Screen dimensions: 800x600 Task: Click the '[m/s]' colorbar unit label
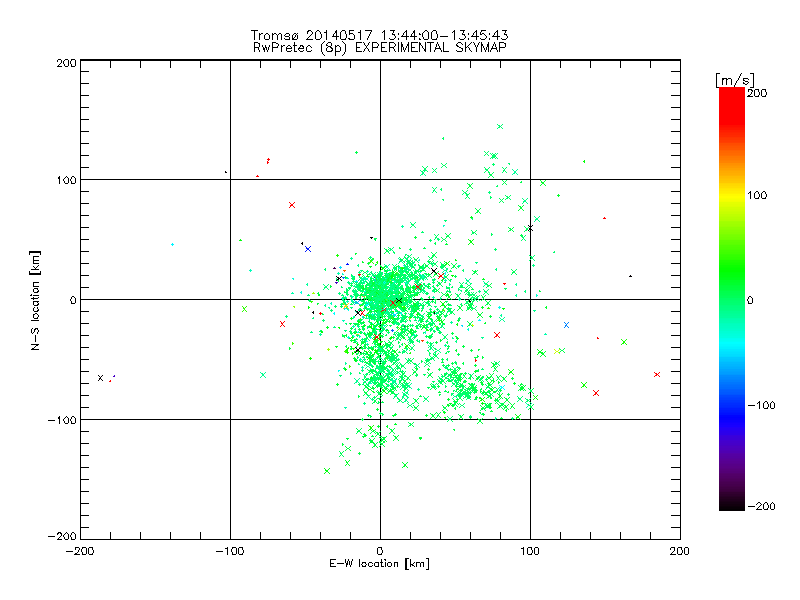[735, 80]
